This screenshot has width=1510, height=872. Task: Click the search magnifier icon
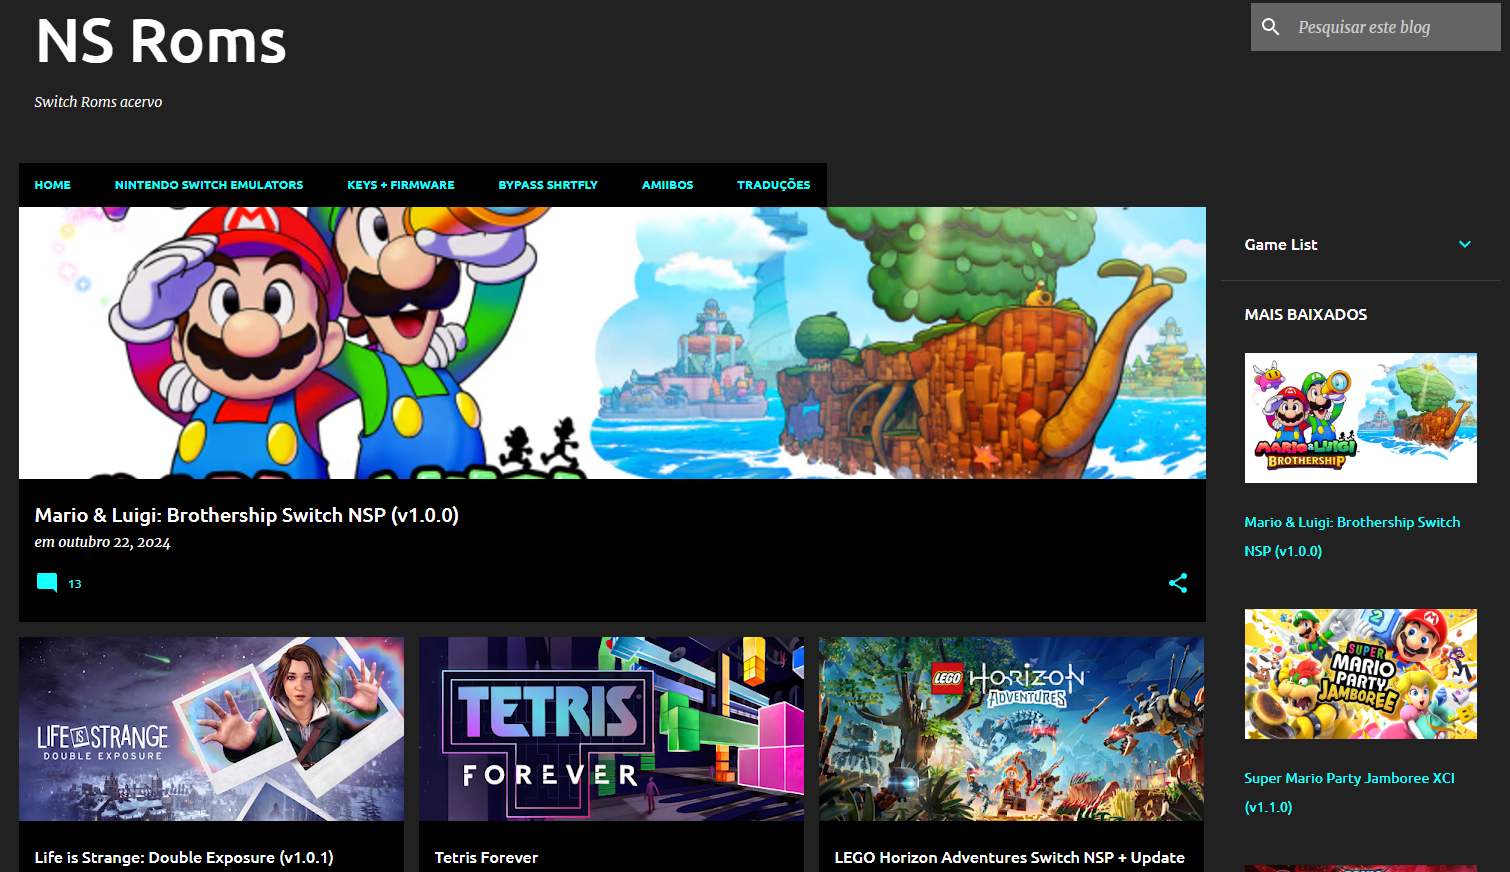(x=1270, y=27)
